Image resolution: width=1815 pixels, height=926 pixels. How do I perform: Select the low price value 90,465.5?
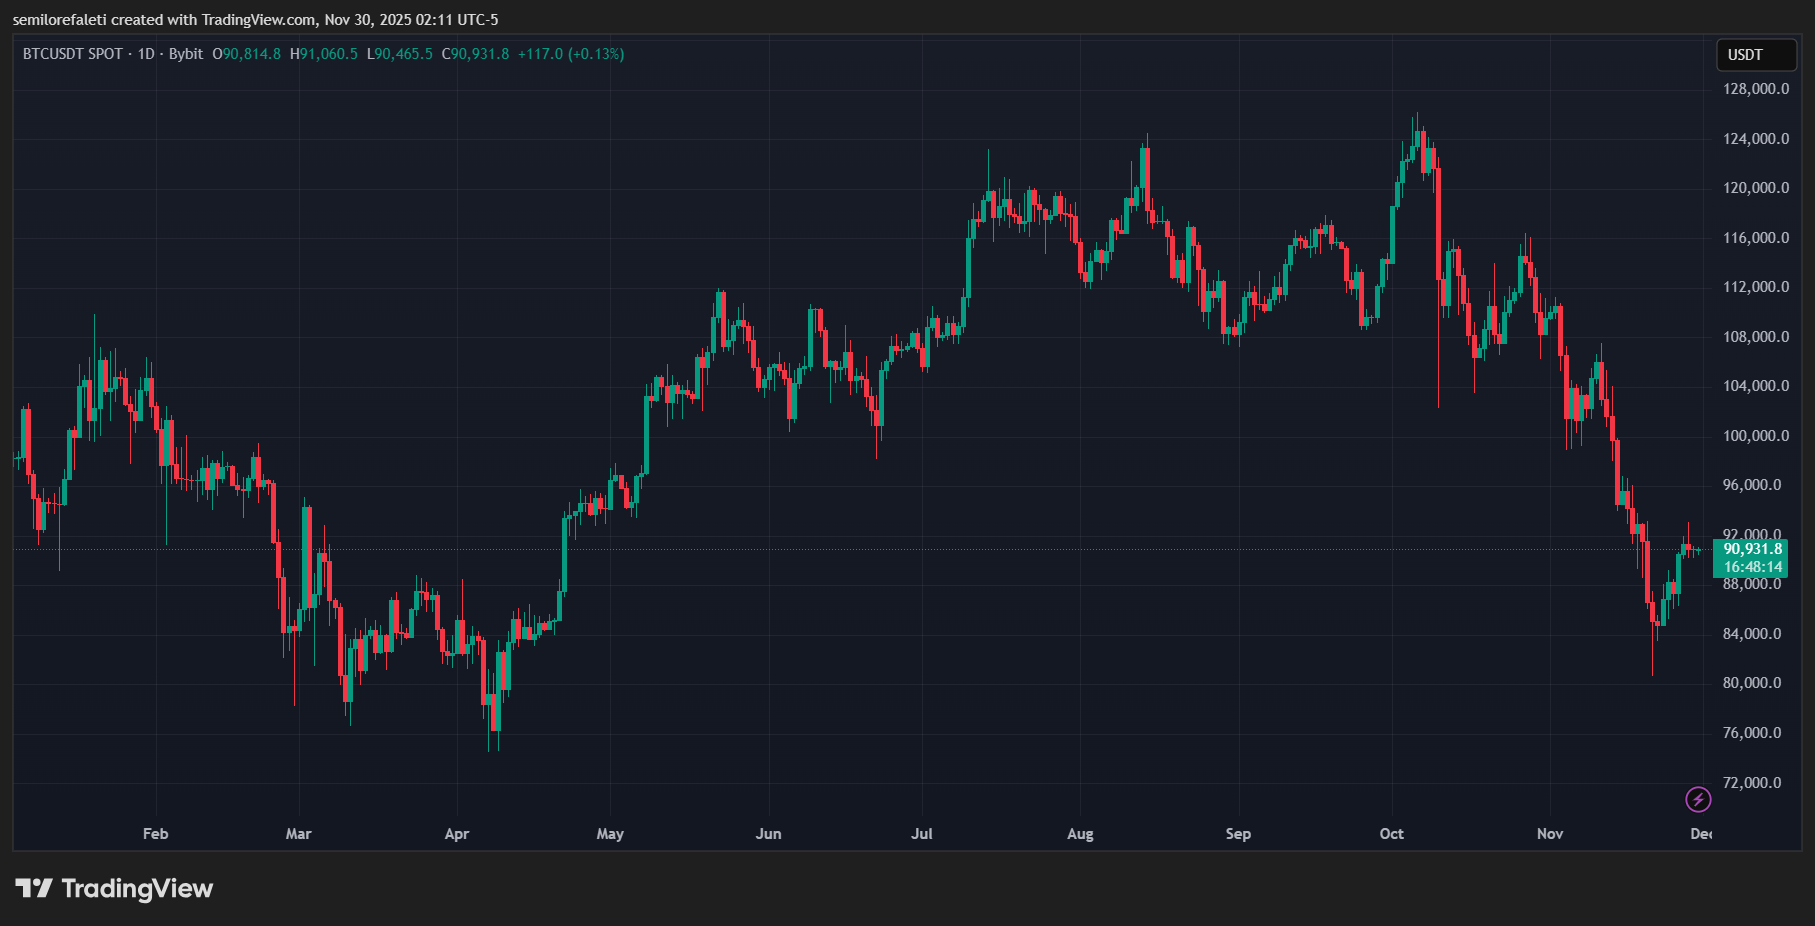pyautogui.click(x=400, y=55)
